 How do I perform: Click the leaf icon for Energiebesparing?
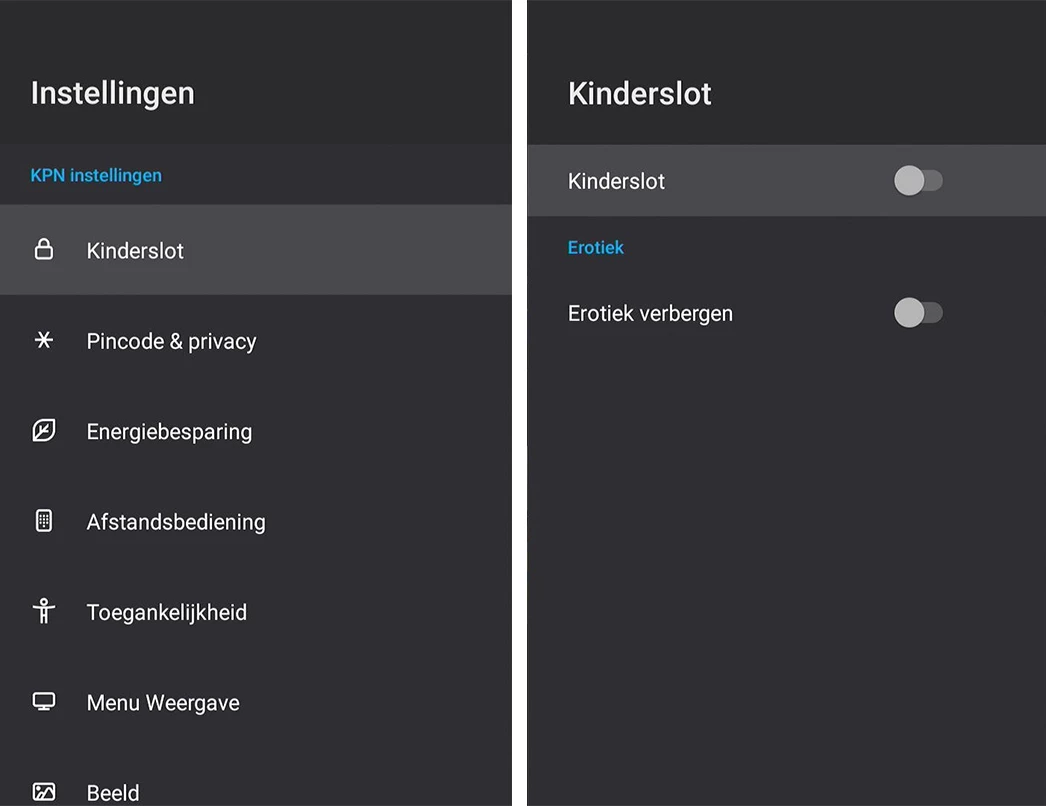click(44, 431)
